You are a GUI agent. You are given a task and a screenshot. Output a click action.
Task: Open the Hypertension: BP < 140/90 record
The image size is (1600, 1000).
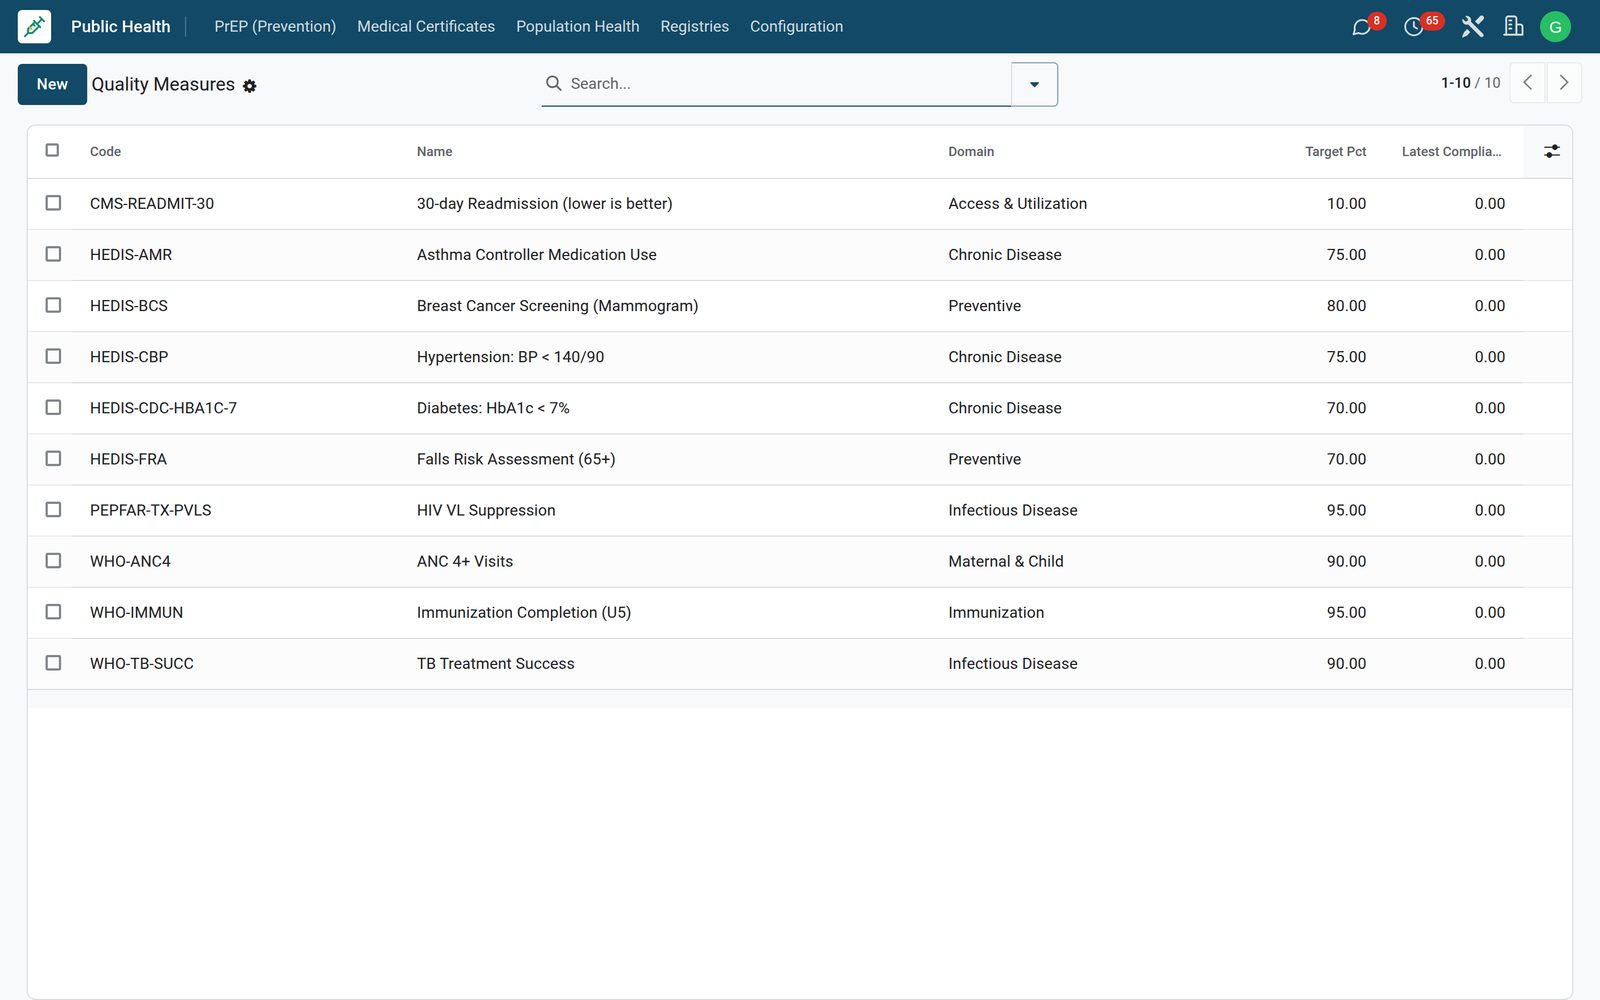[510, 357]
